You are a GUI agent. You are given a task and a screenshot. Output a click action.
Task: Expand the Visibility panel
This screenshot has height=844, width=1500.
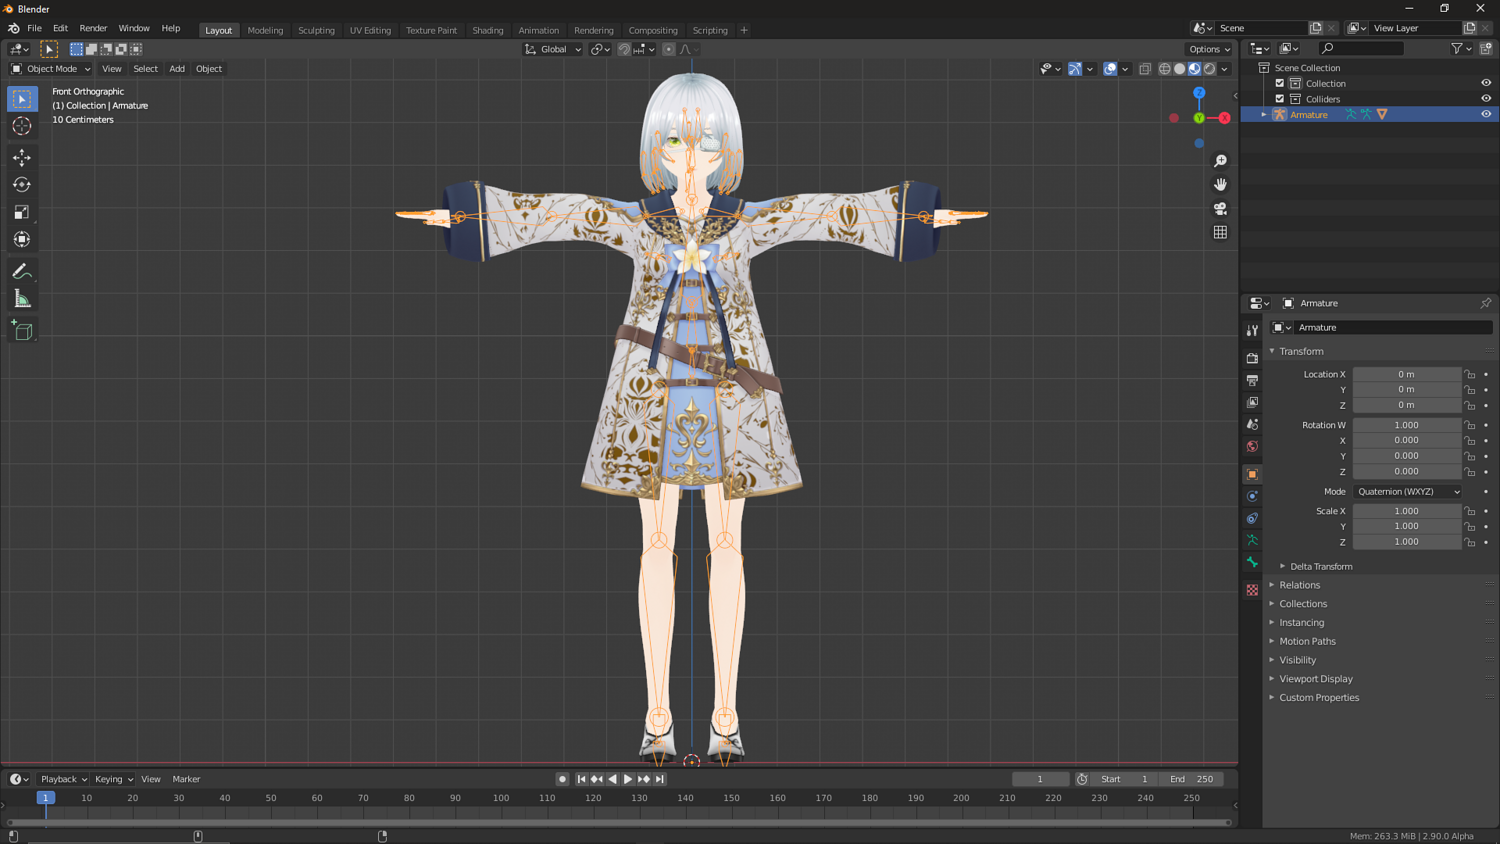tap(1298, 660)
